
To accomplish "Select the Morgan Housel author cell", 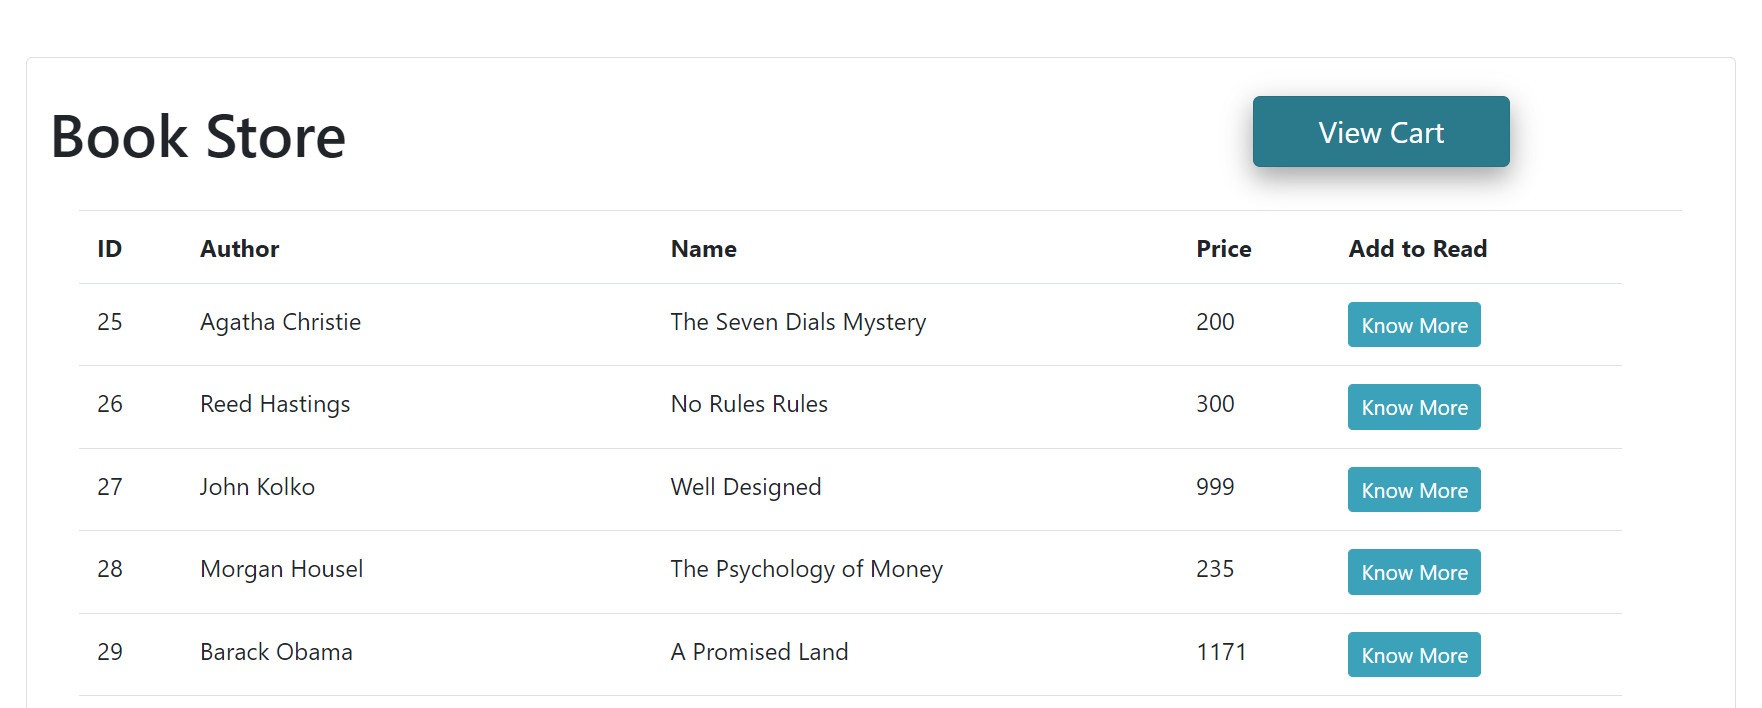I will point(281,569).
